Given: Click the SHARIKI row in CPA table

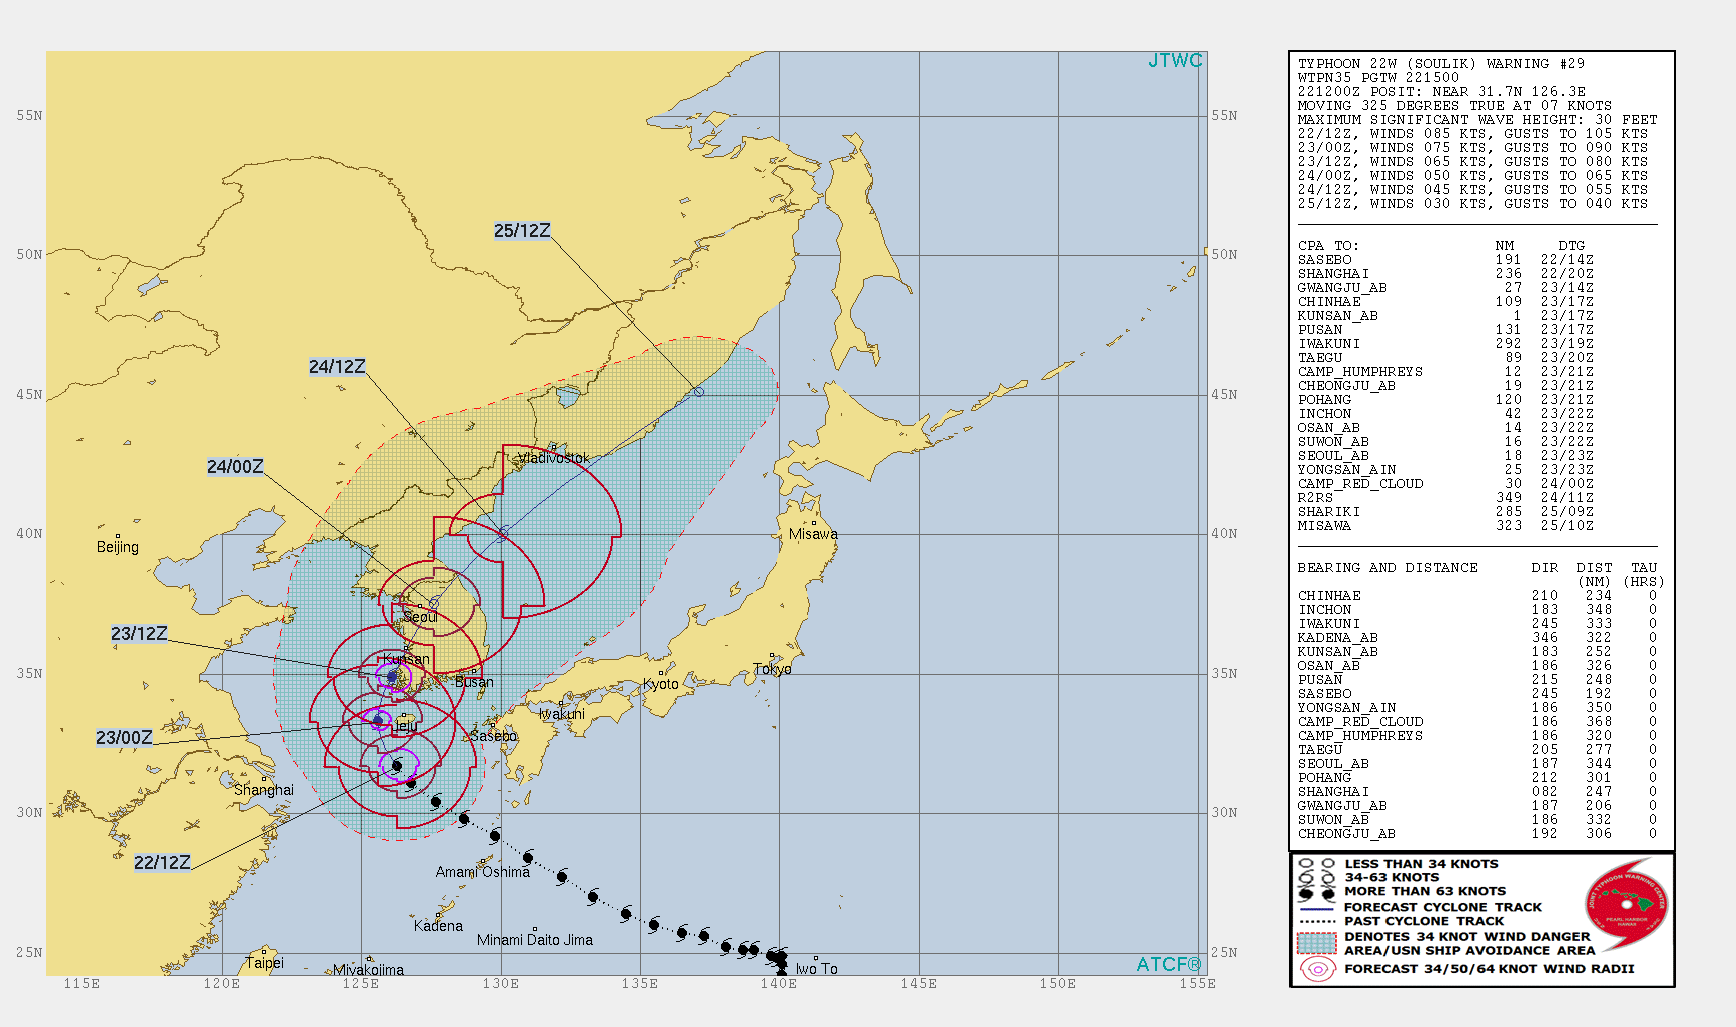Looking at the screenshot, I should click(1445, 511).
